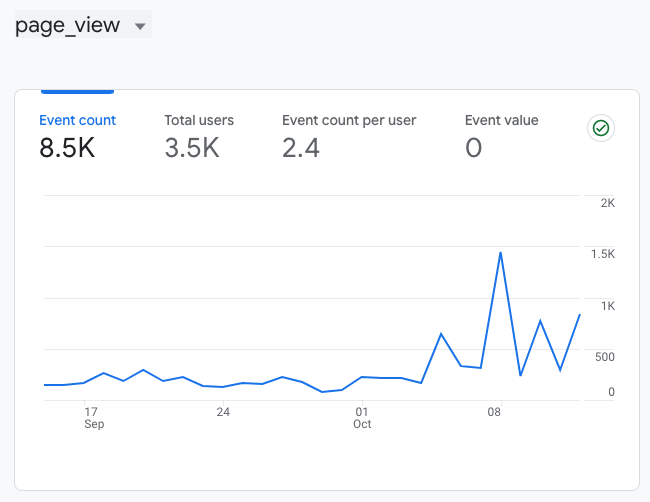
Task: Click the arrow beside page_view
Action: point(139,26)
